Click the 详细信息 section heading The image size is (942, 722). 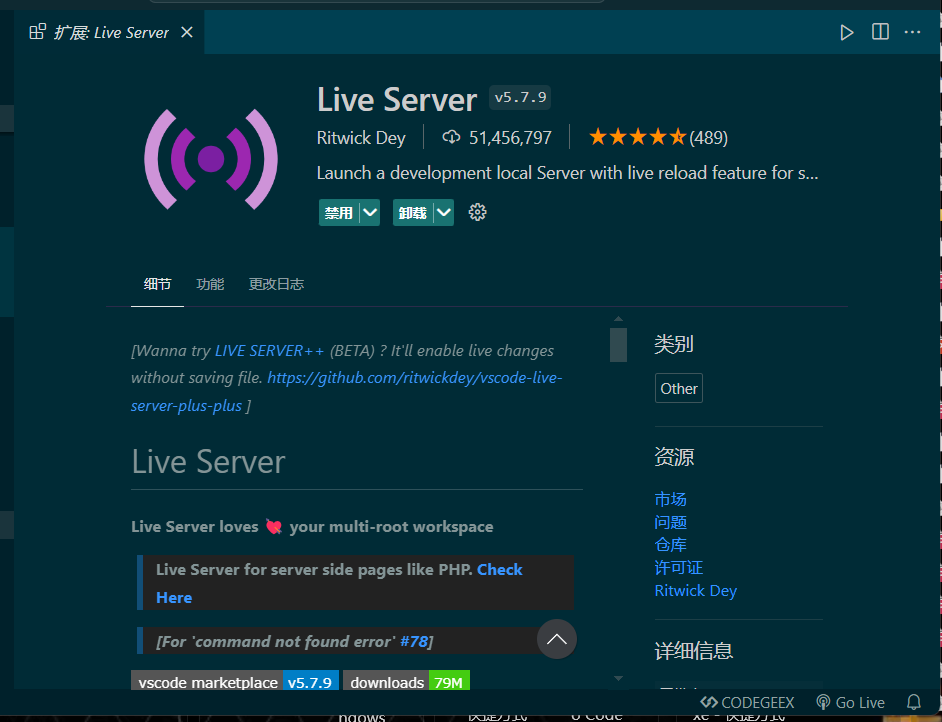point(694,651)
